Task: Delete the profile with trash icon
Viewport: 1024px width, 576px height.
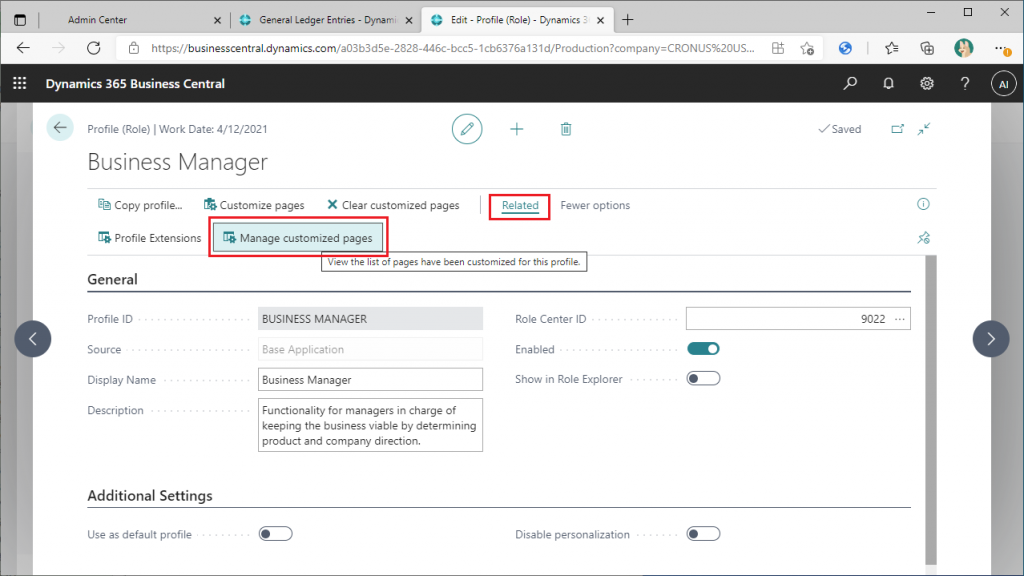Action: coord(566,129)
